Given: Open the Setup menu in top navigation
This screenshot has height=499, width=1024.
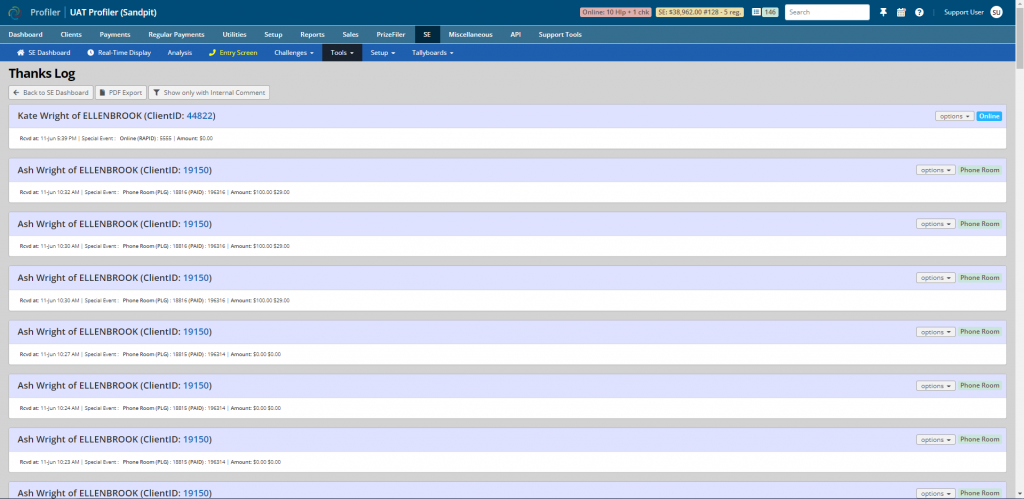Looking at the screenshot, I should [273, 35].
